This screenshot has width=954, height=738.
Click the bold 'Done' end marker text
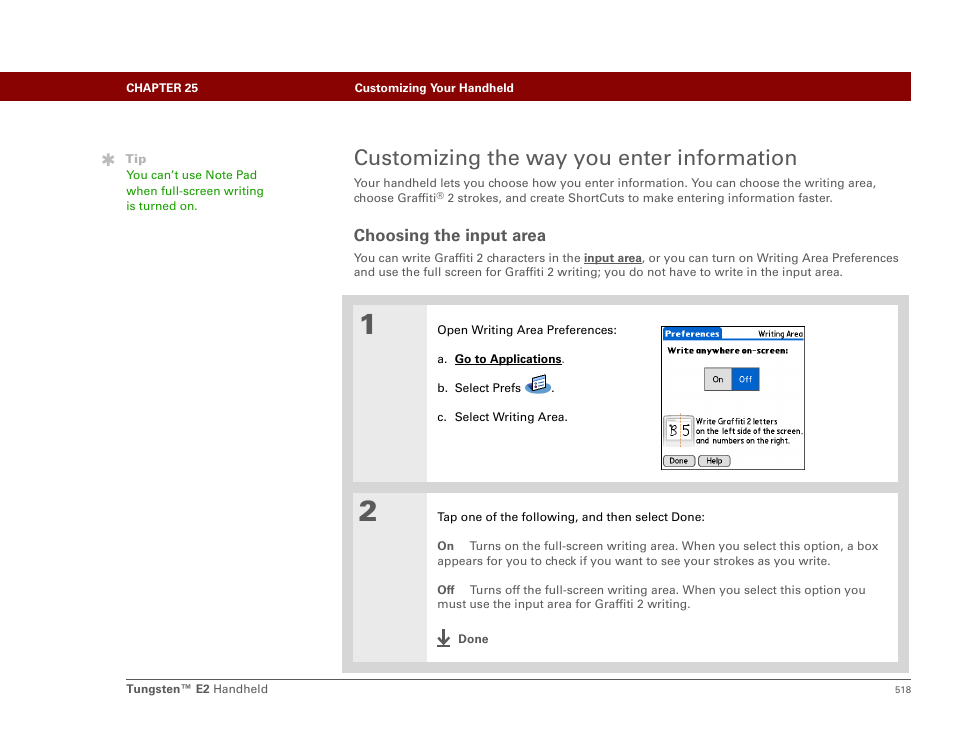click(473, 639)
